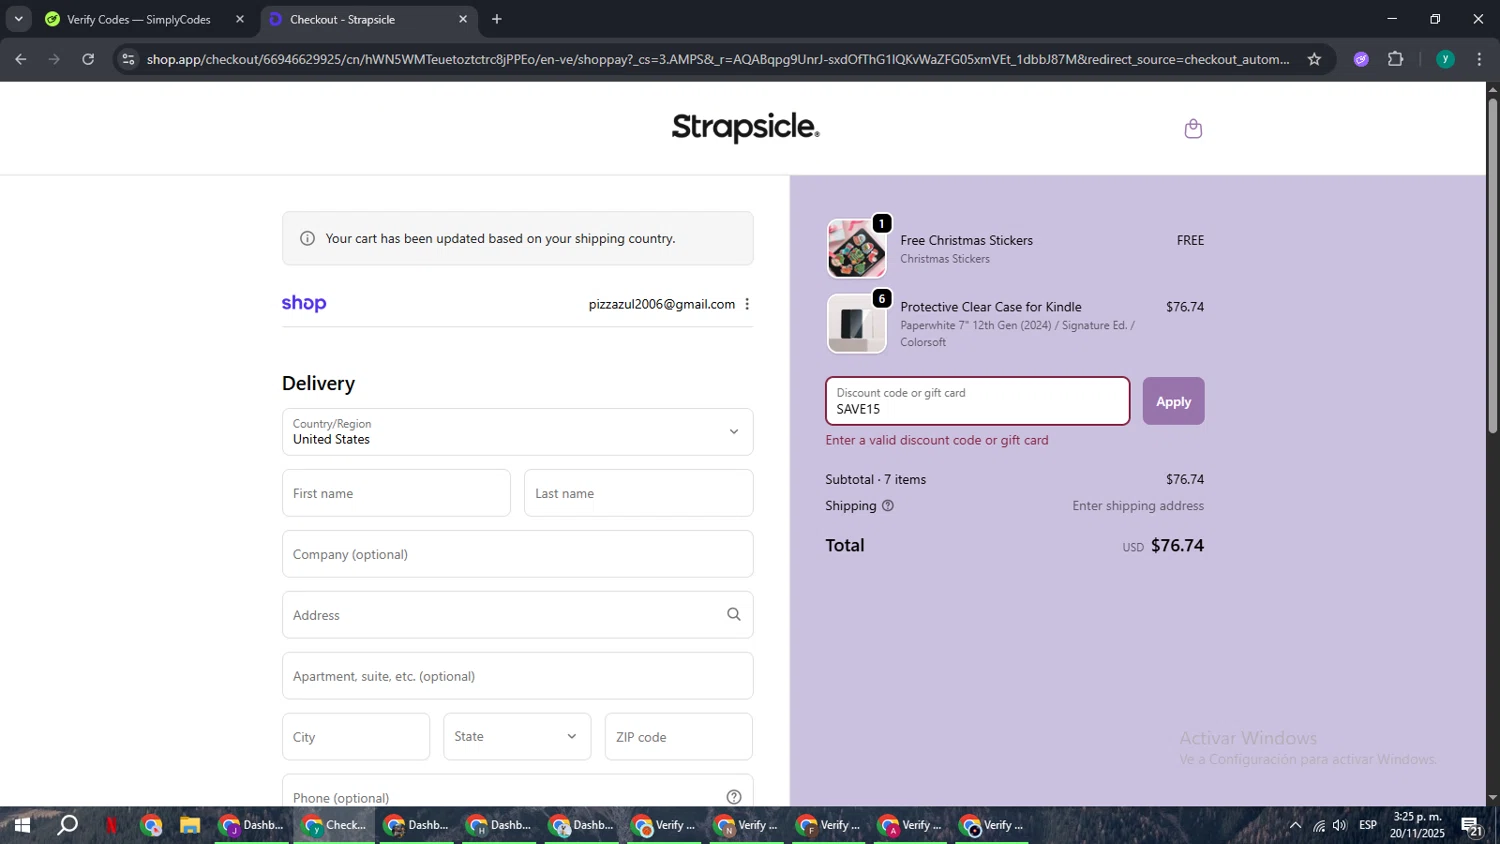Open the browser extensions puzzle icon

pyautogui.click(x=1395, y=59)
